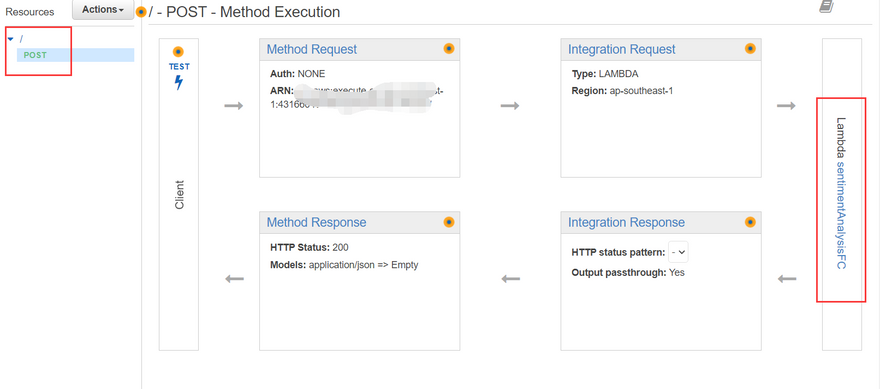
Task: Click orange dot in Method Response header
Action: tap(448, 222)
